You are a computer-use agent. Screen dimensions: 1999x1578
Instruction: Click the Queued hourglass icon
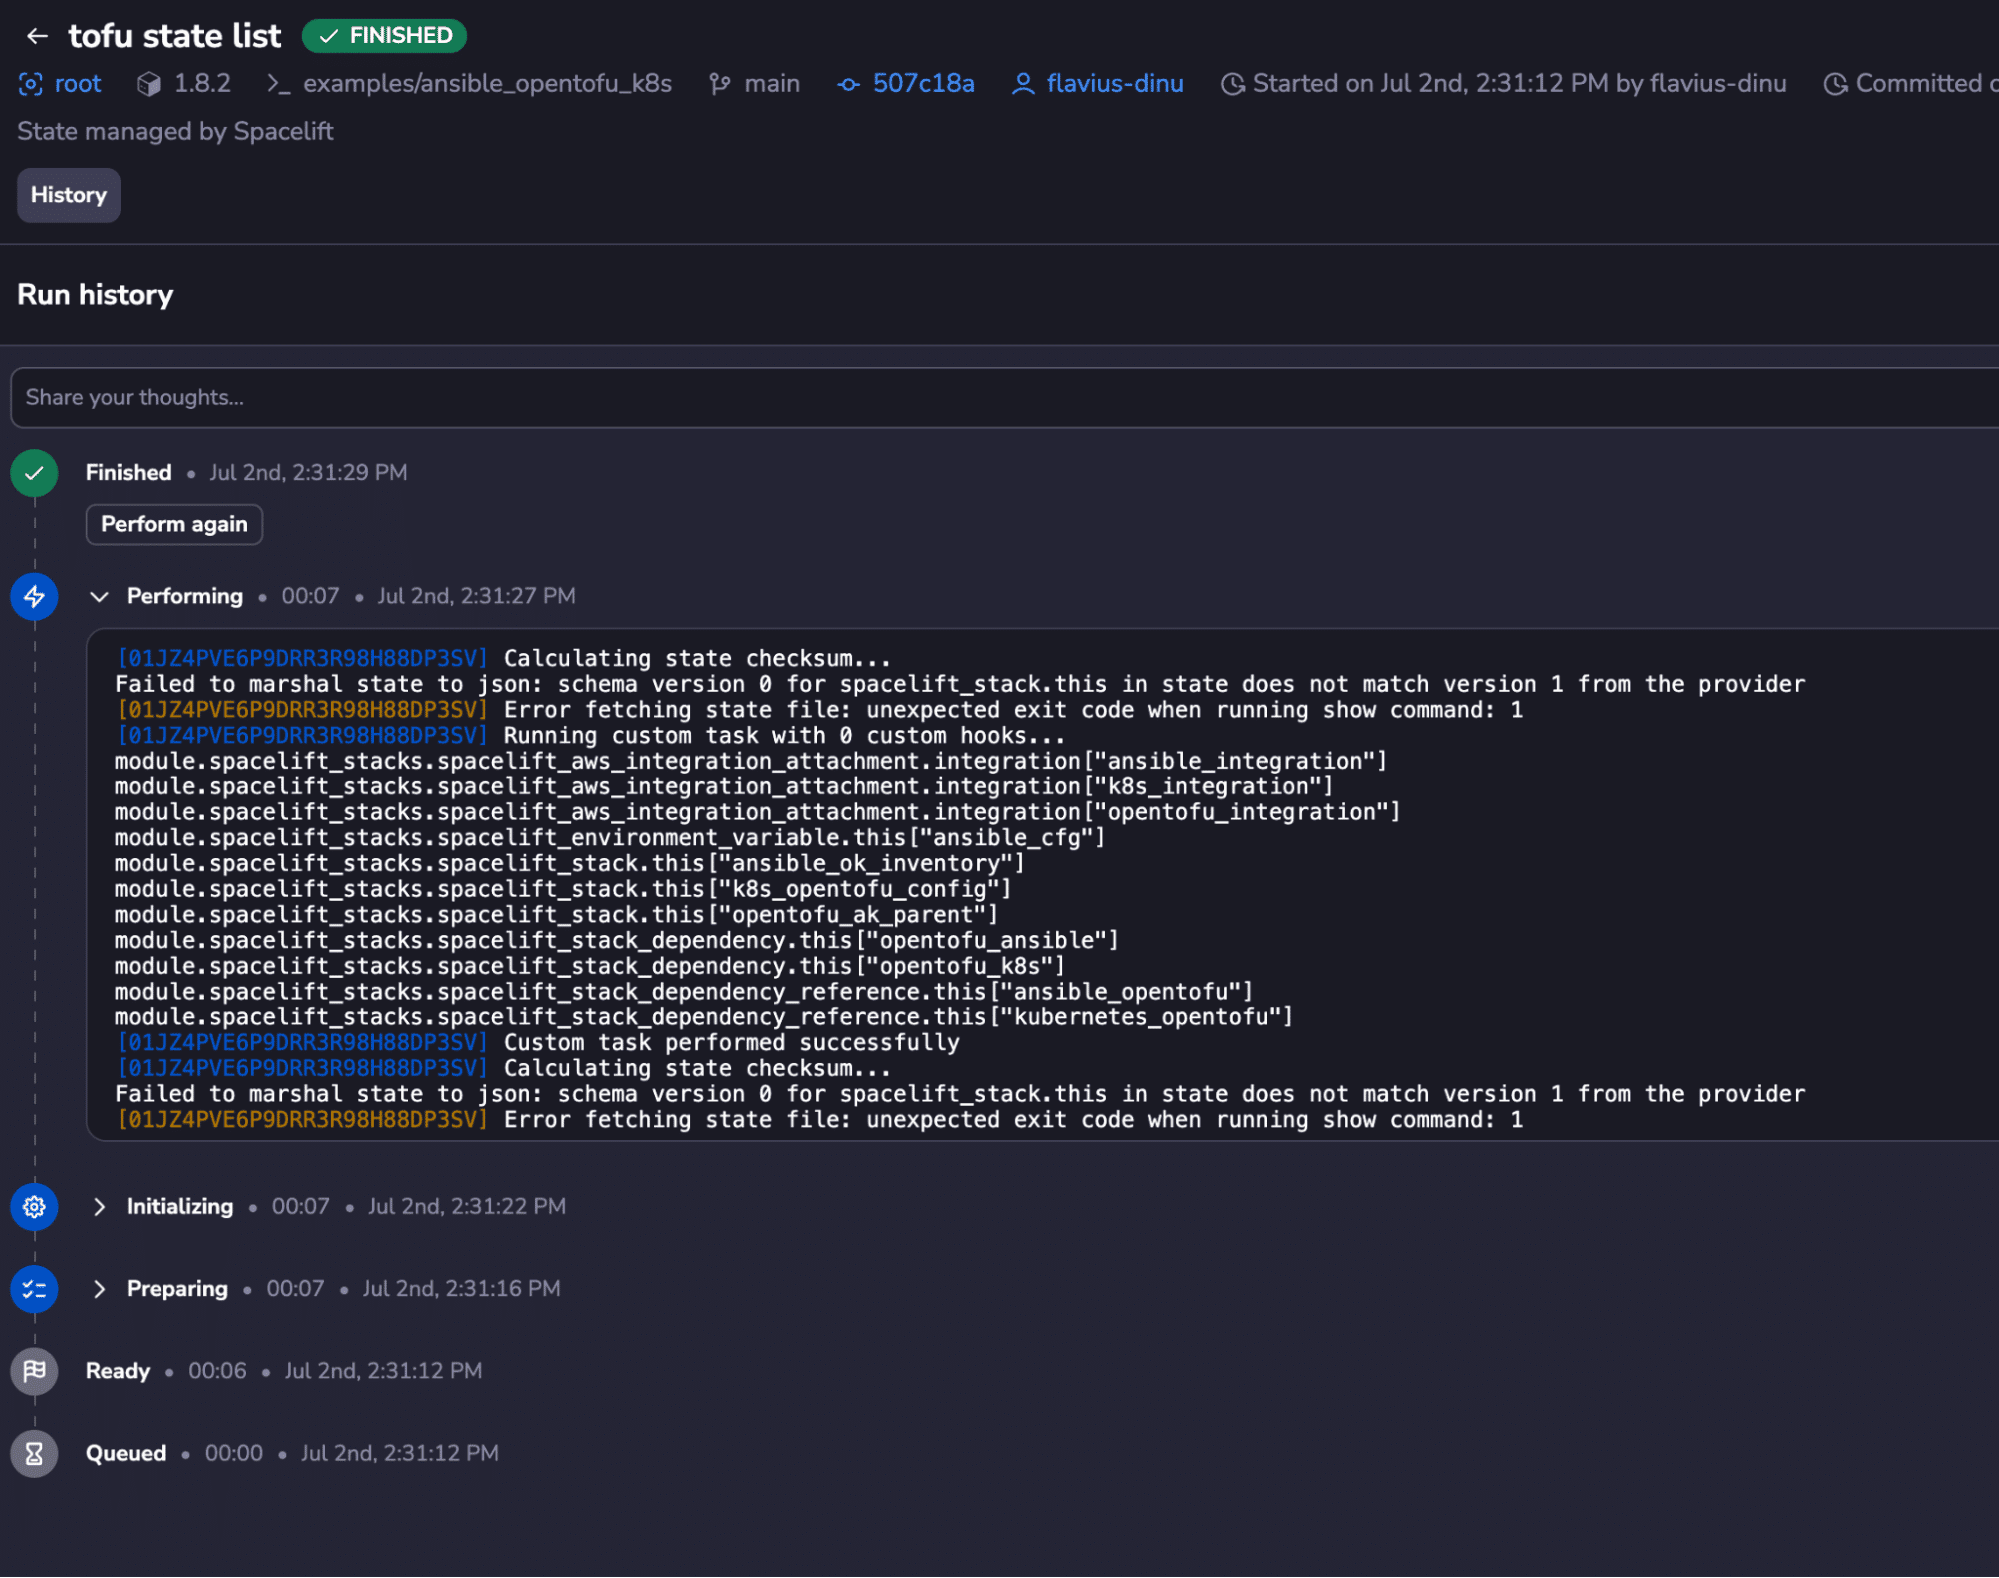(x=34, y=1454)
